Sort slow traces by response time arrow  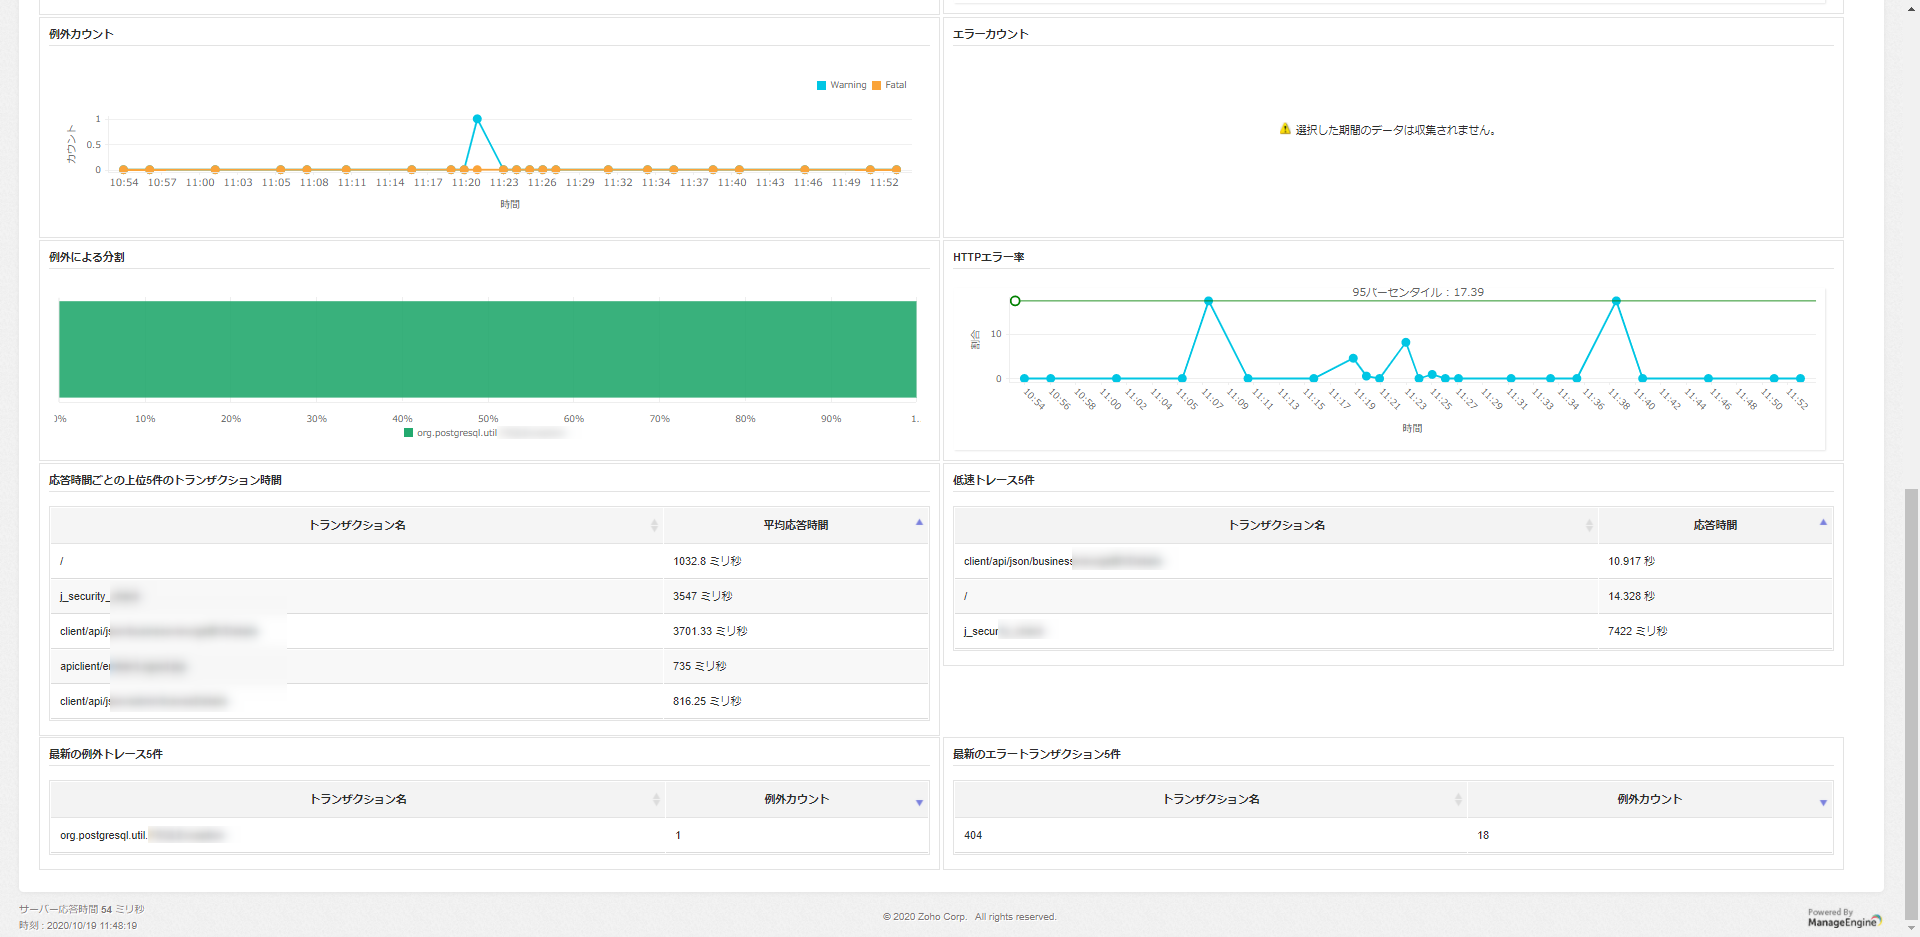1822,523
